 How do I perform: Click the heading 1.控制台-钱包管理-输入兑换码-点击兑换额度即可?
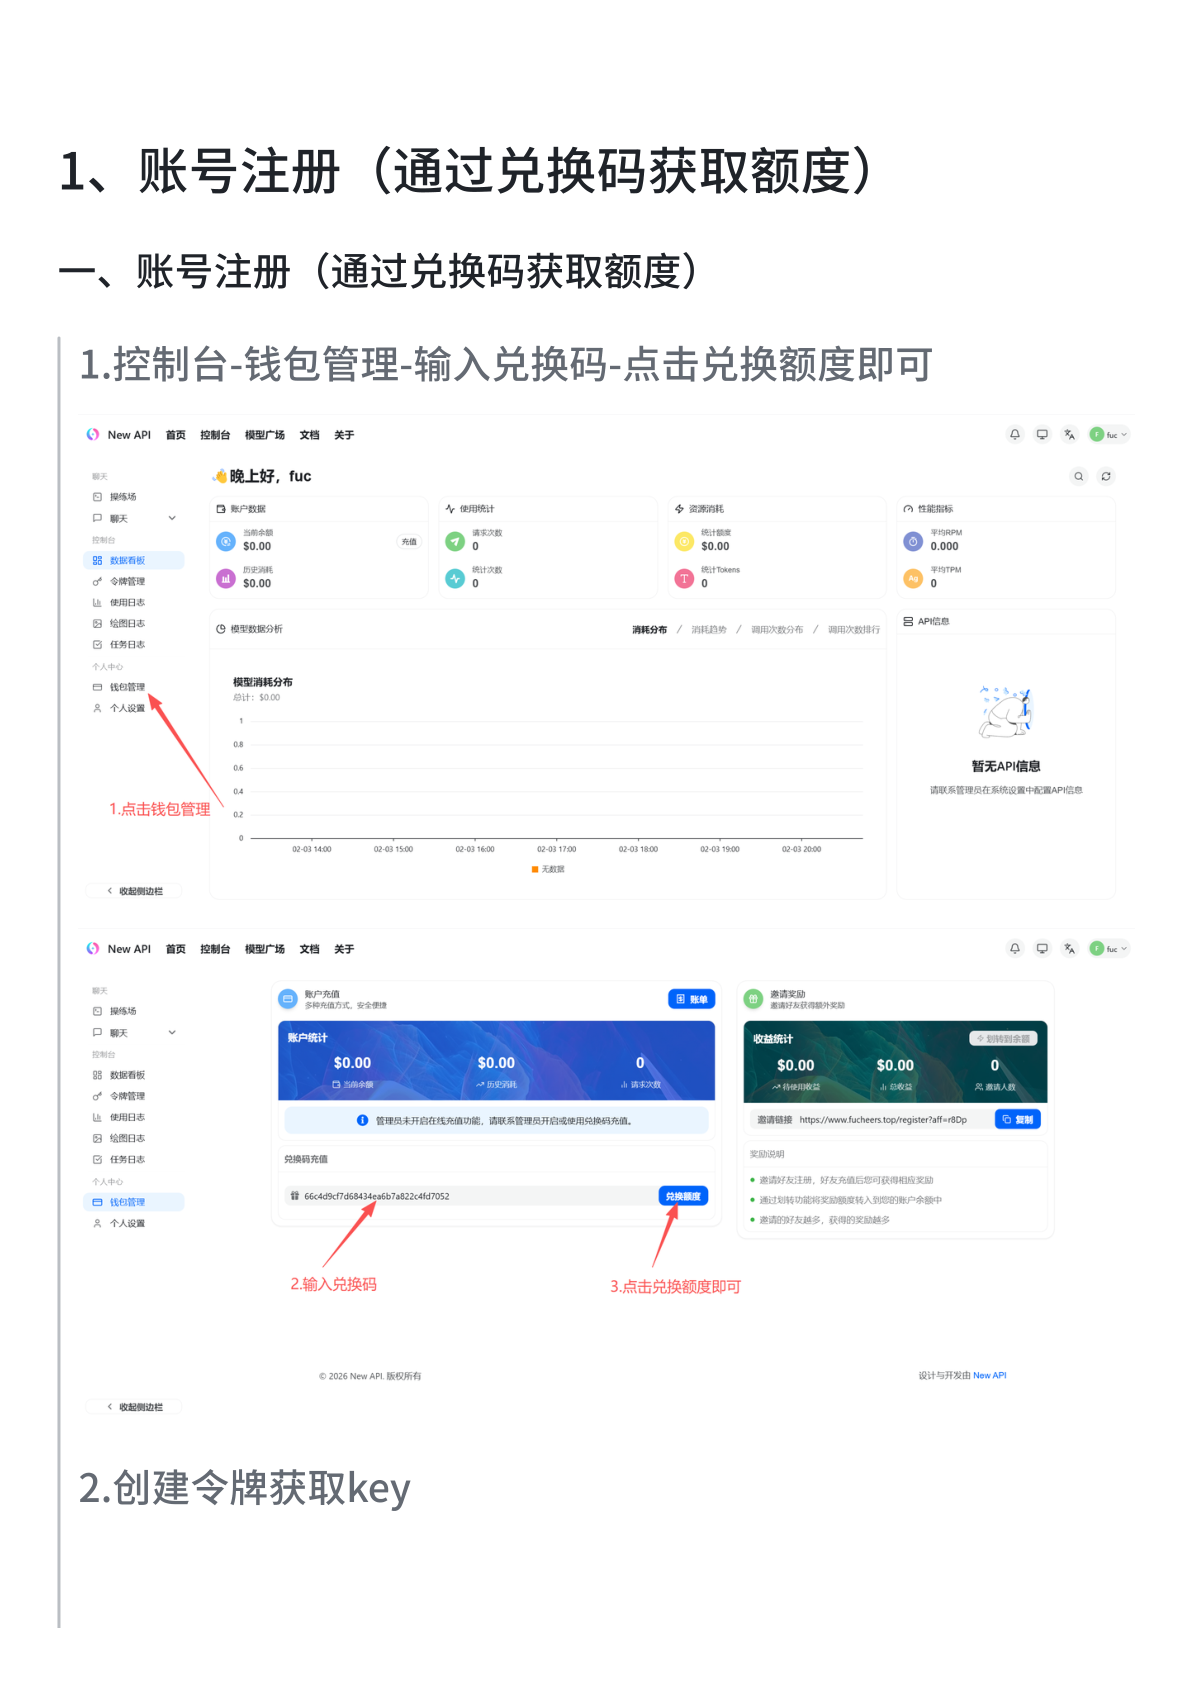[506, 365]
